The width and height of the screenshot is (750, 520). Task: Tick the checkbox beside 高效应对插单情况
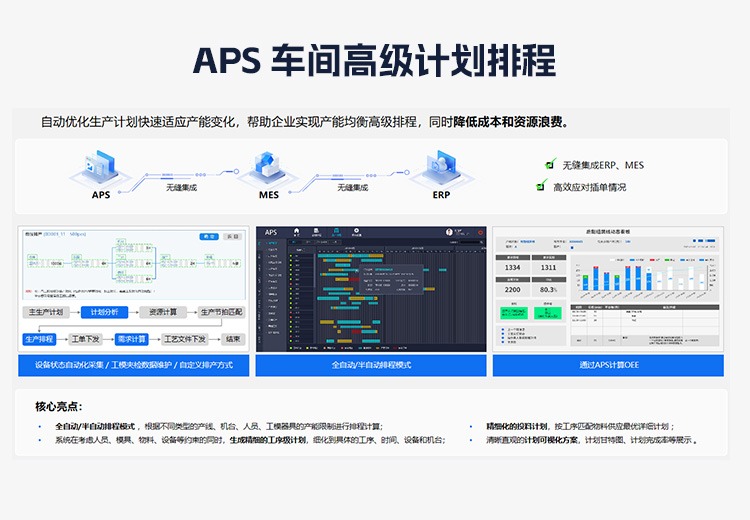tap(541, 186)
